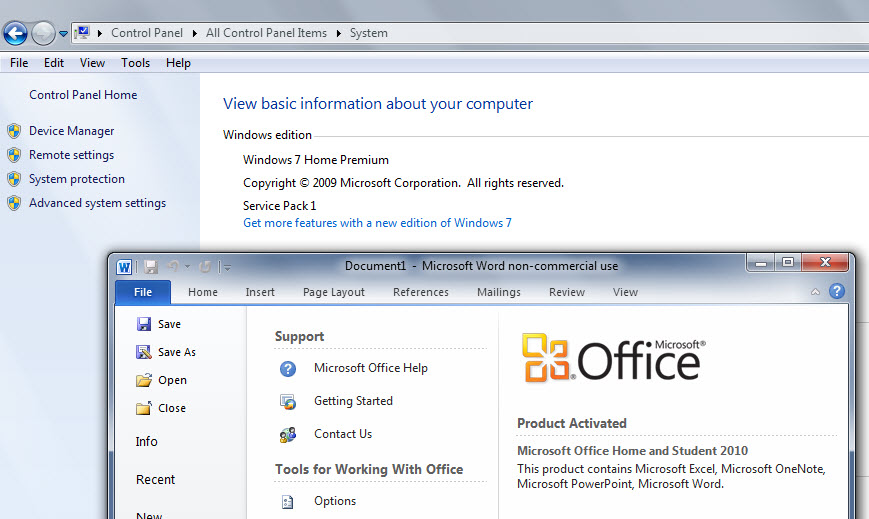Select All Control Panel Items breadcrumb
The image size is (869, 519).
pyautogui.click(x=267, y=33)
